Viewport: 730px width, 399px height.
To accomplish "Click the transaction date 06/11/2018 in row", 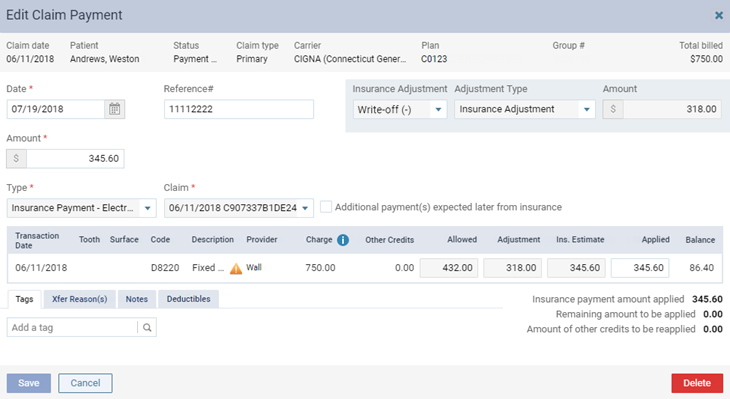I will click(41, 268).
